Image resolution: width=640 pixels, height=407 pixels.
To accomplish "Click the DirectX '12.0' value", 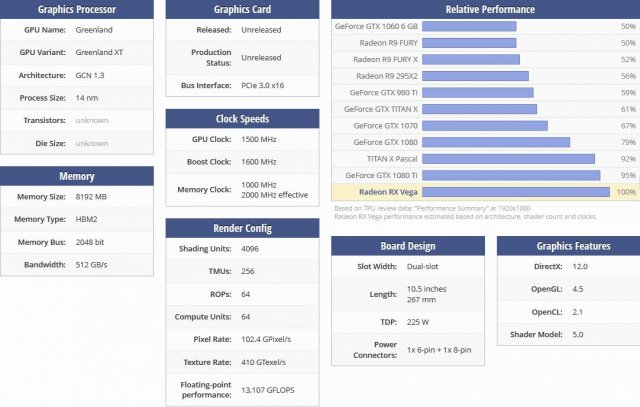I will click(580, 267).
